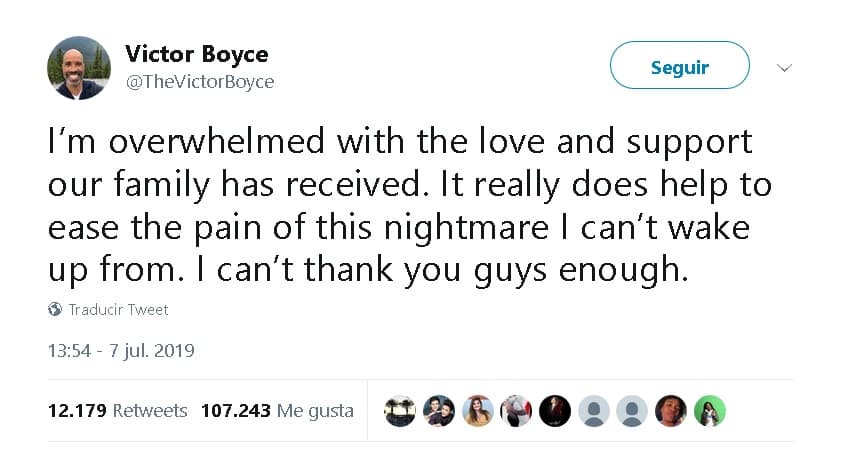Click the first default gray silhouette avatar

coord(594,410)
